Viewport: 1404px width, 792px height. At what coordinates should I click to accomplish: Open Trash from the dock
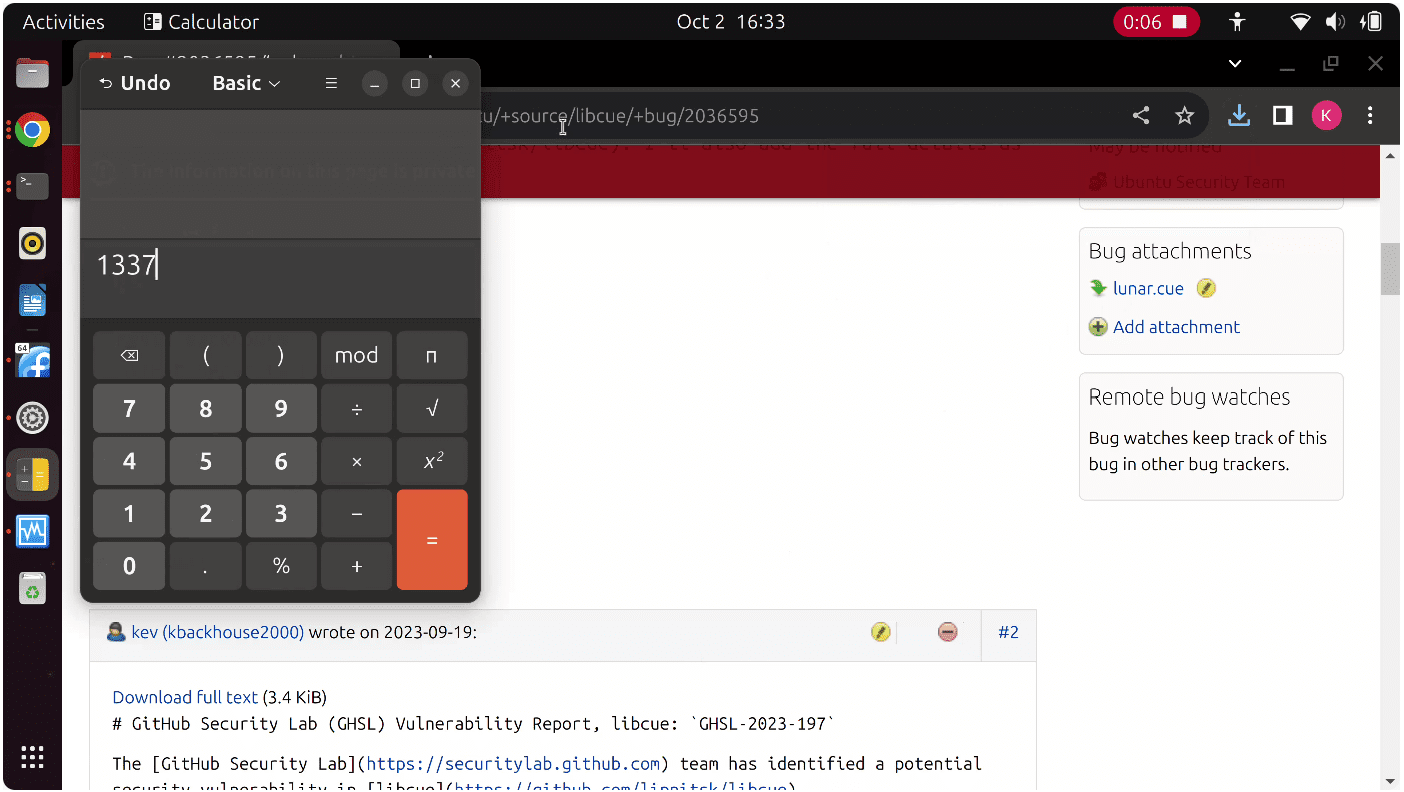(32, 588)
